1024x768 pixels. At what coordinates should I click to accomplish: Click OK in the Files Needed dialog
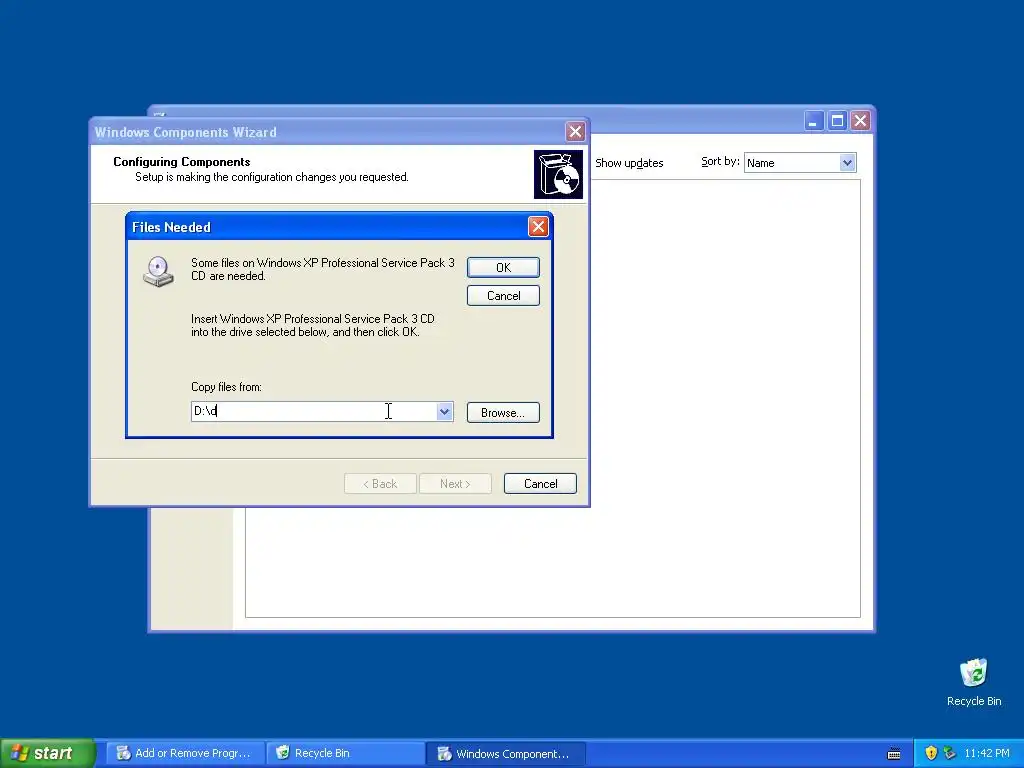pyautogui.click(x=503, y=267)
